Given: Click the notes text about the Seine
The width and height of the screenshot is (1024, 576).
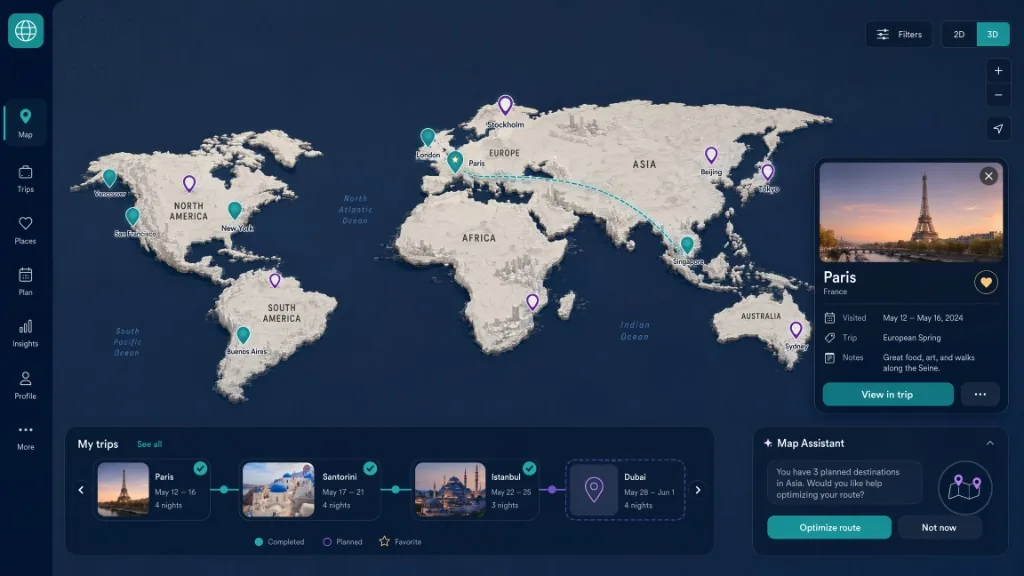Looking at the screenshot, I should tap(929, 362).
